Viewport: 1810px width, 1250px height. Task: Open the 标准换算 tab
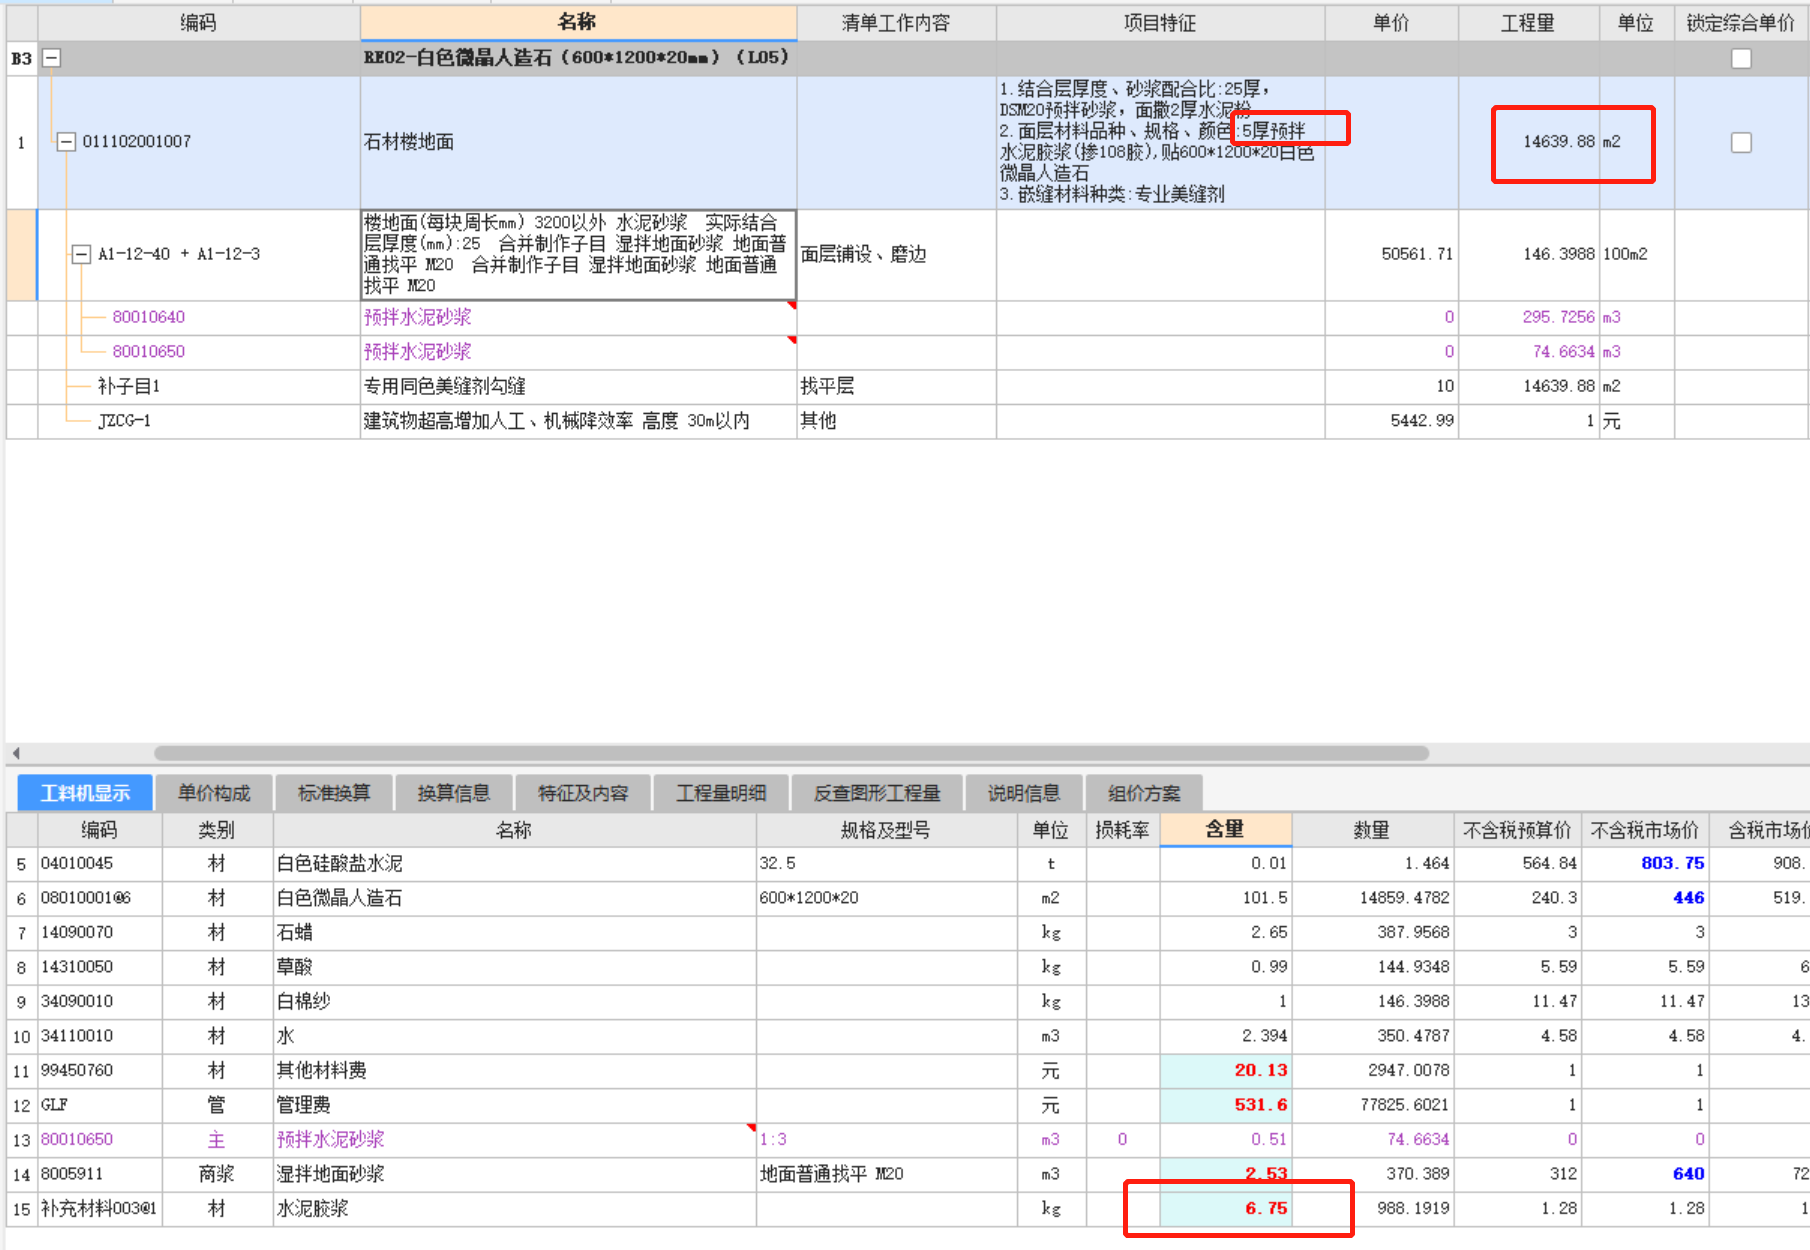[334, 793]
